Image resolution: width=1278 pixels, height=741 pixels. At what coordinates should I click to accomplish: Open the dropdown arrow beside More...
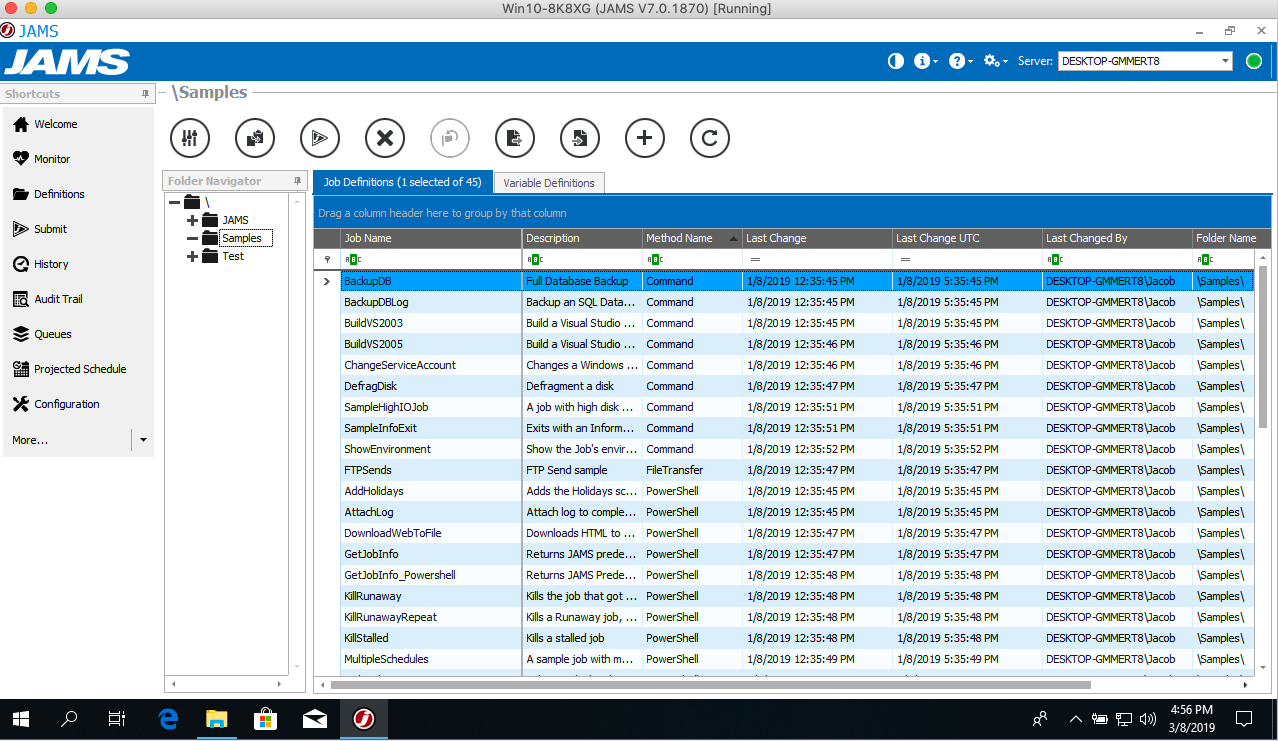143,440
